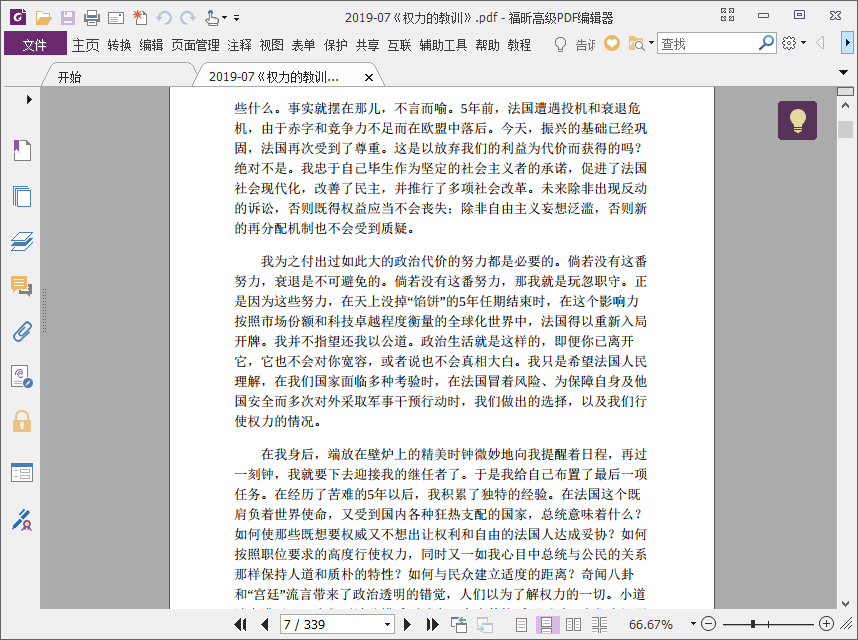The image size is (858, 640).
Task: Open the certificate pen sidebar panel
Action: pos(22,520)
